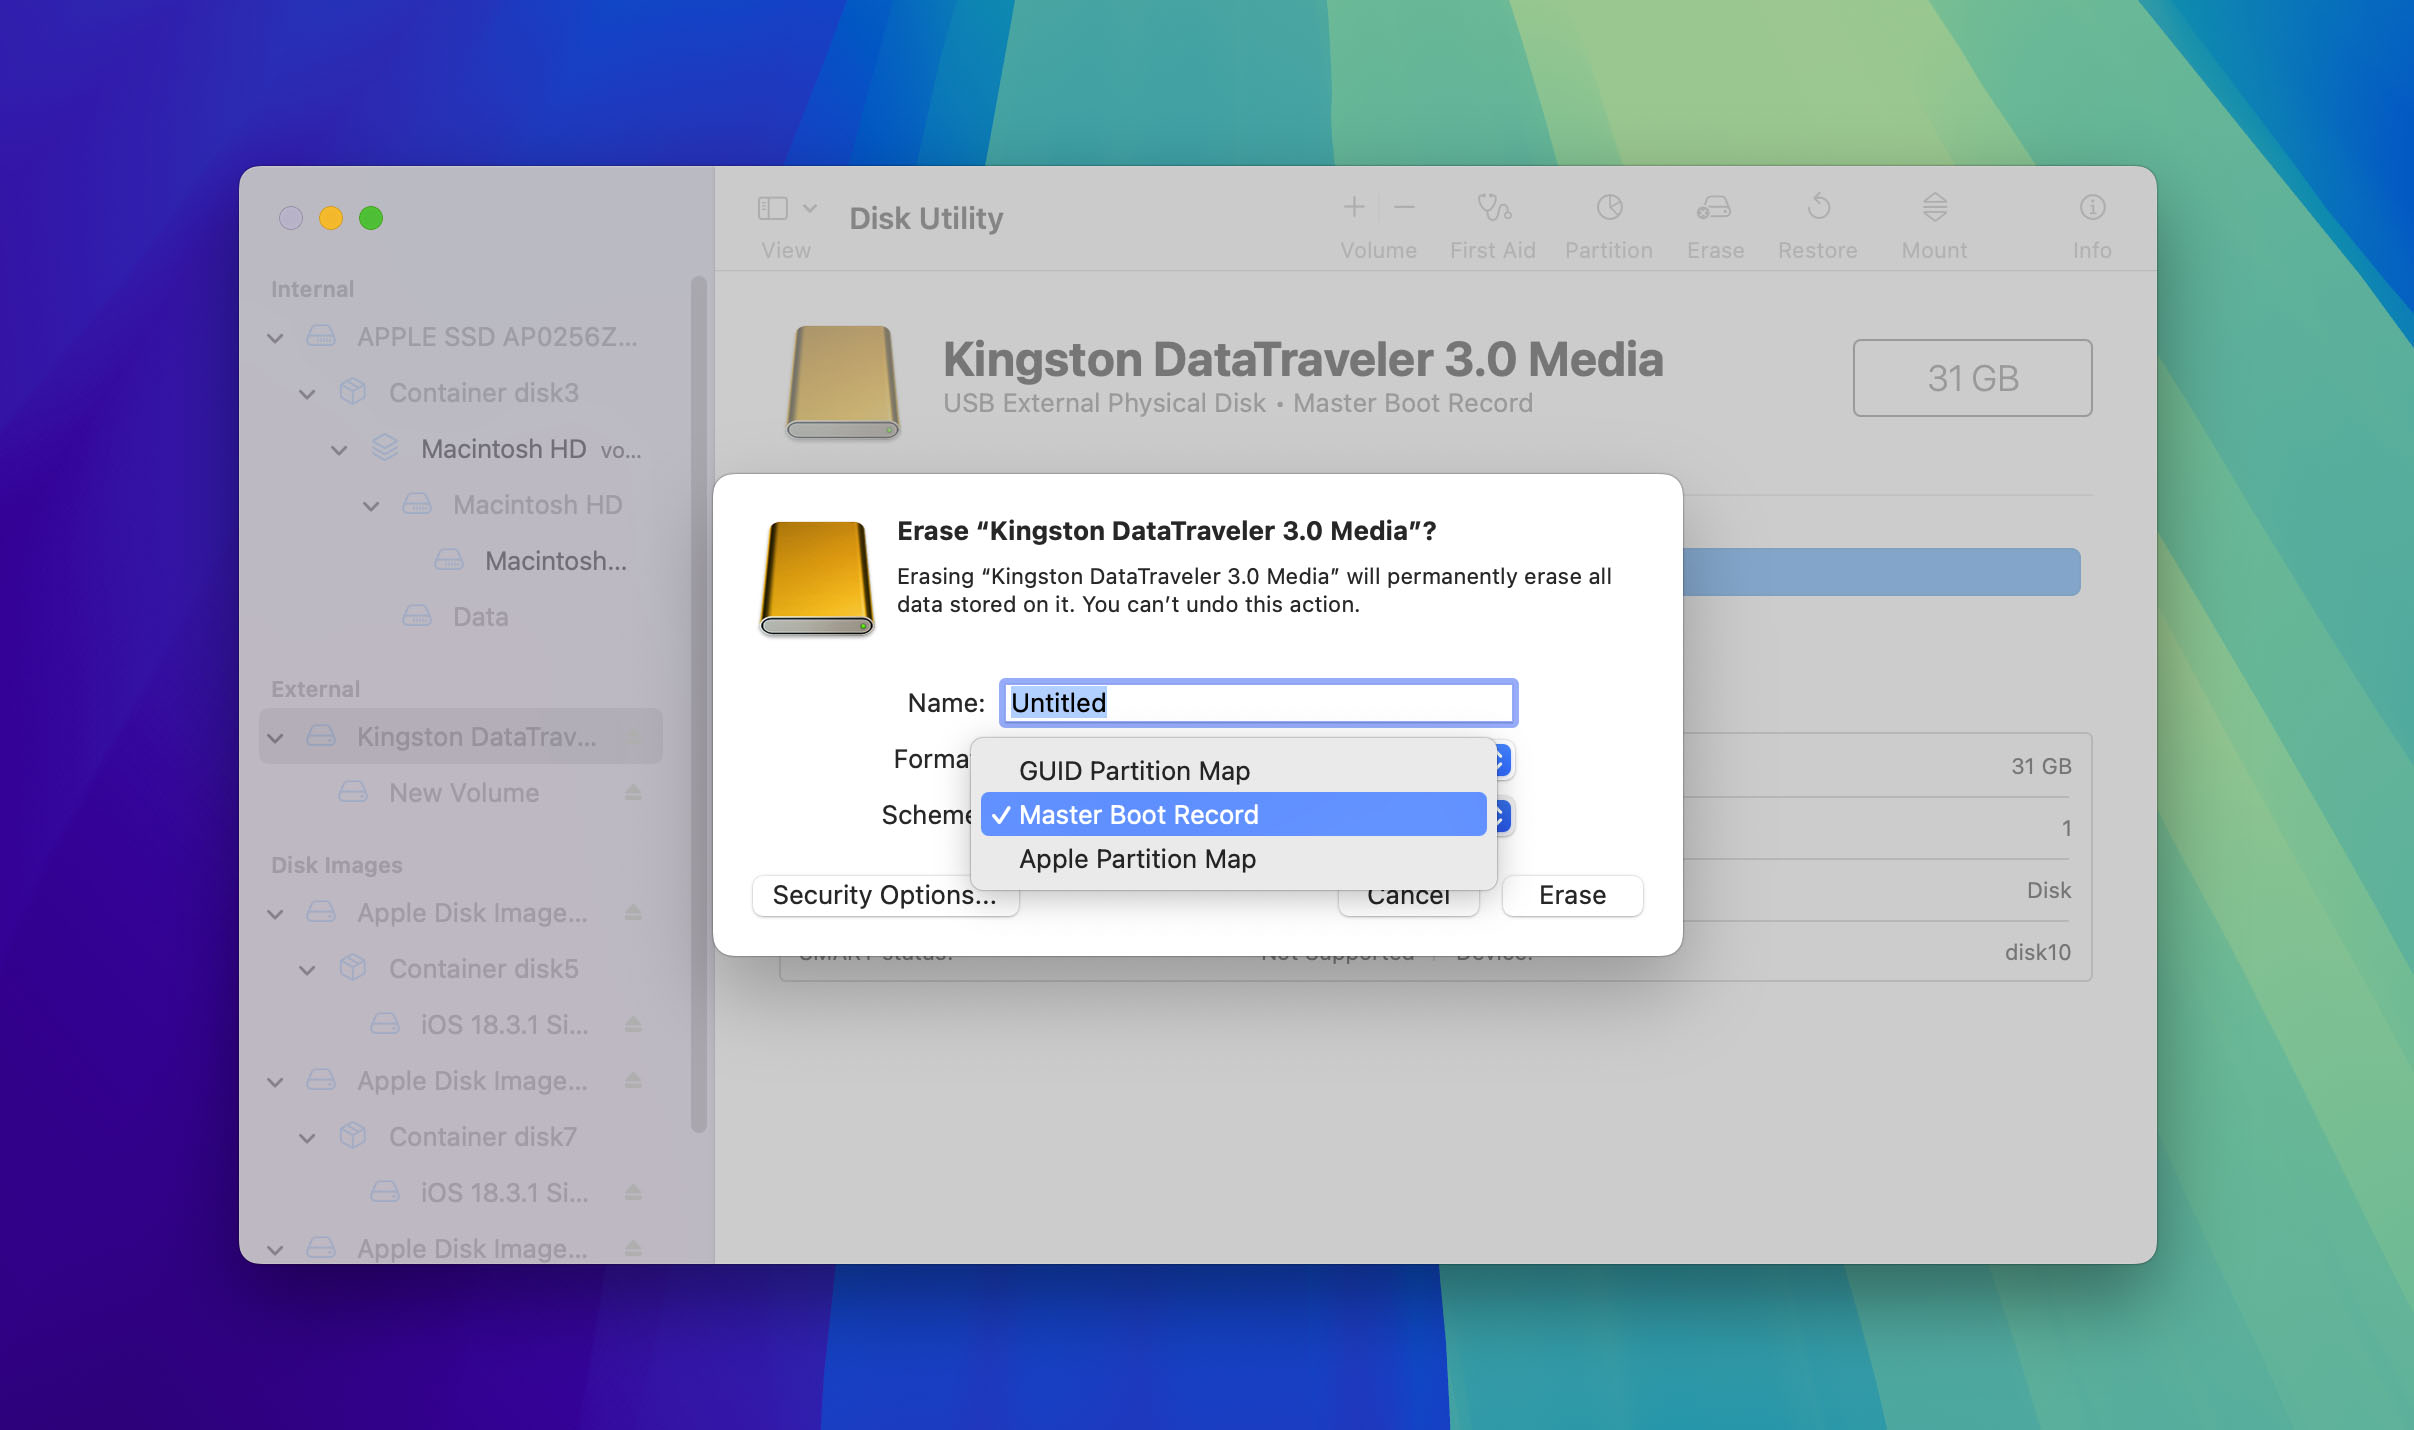The image size is (2414, 1430).
Task: Select Container disk3 cube icon
Action: [353, 392]
